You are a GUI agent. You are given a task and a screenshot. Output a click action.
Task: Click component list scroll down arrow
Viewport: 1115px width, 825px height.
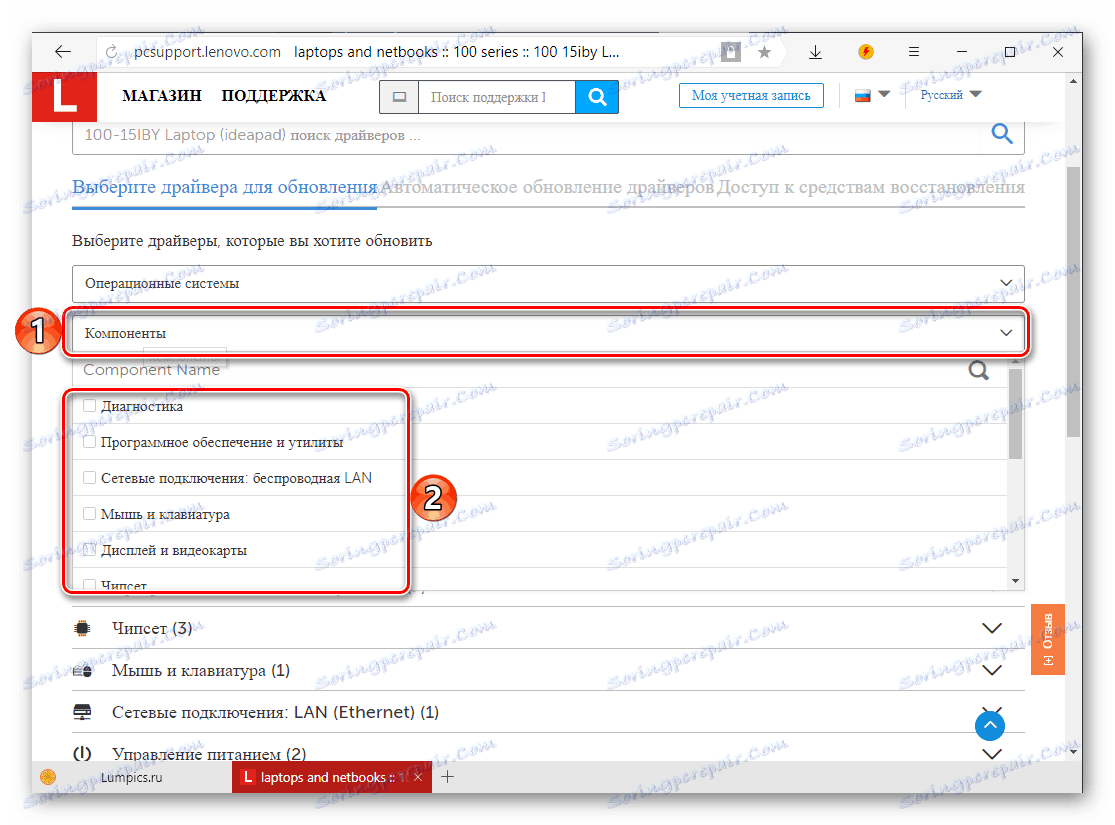(x=1015, y=581)
